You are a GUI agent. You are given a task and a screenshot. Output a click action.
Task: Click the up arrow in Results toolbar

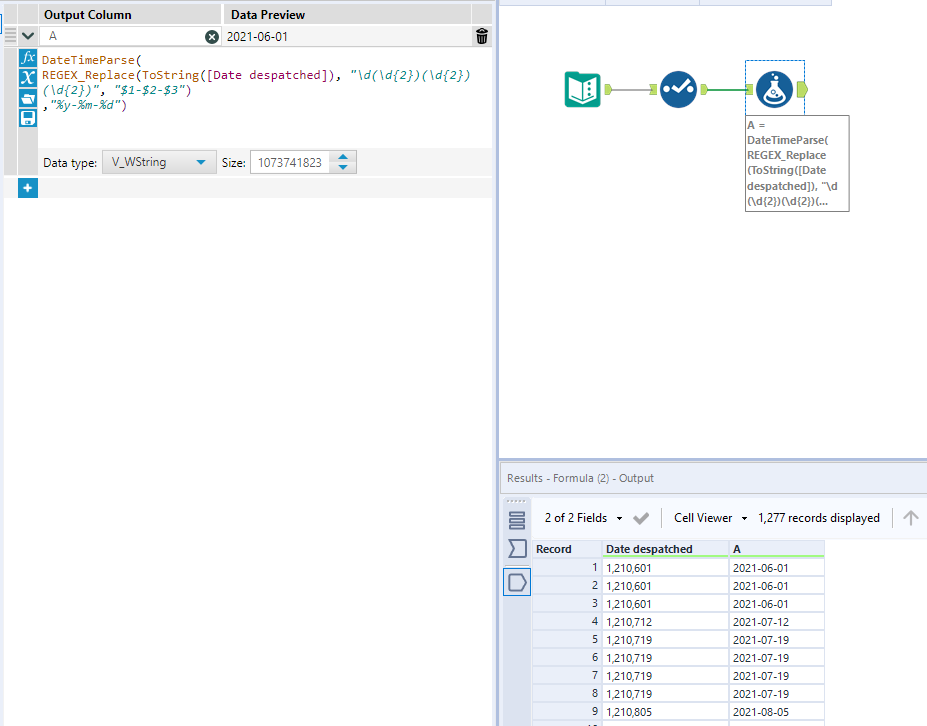pos(910,518)
